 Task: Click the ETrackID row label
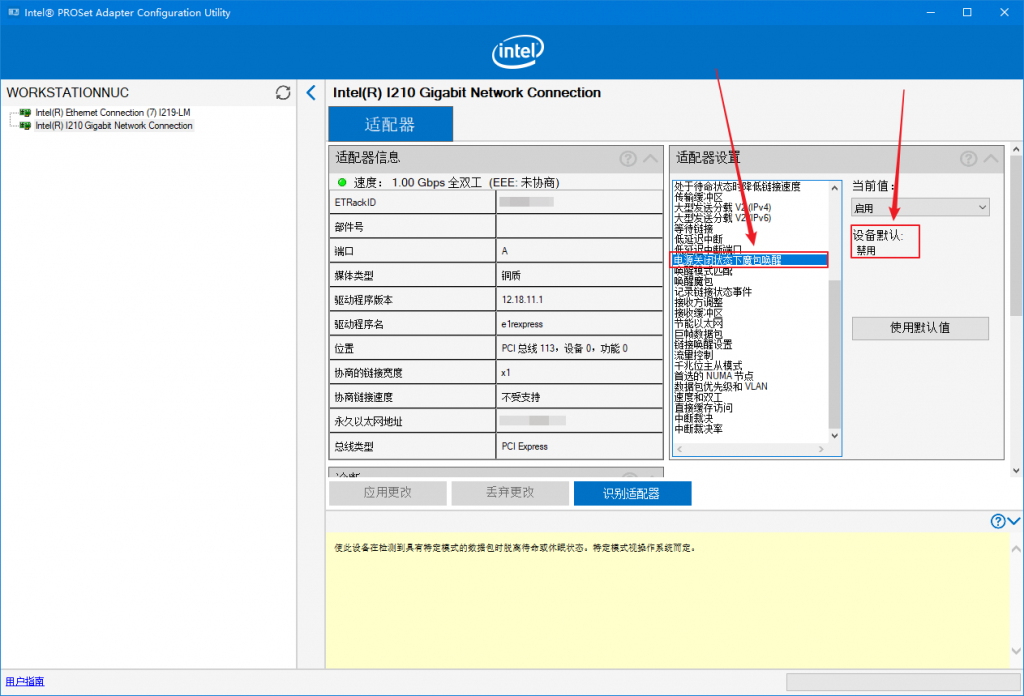(x=355, y=202)
